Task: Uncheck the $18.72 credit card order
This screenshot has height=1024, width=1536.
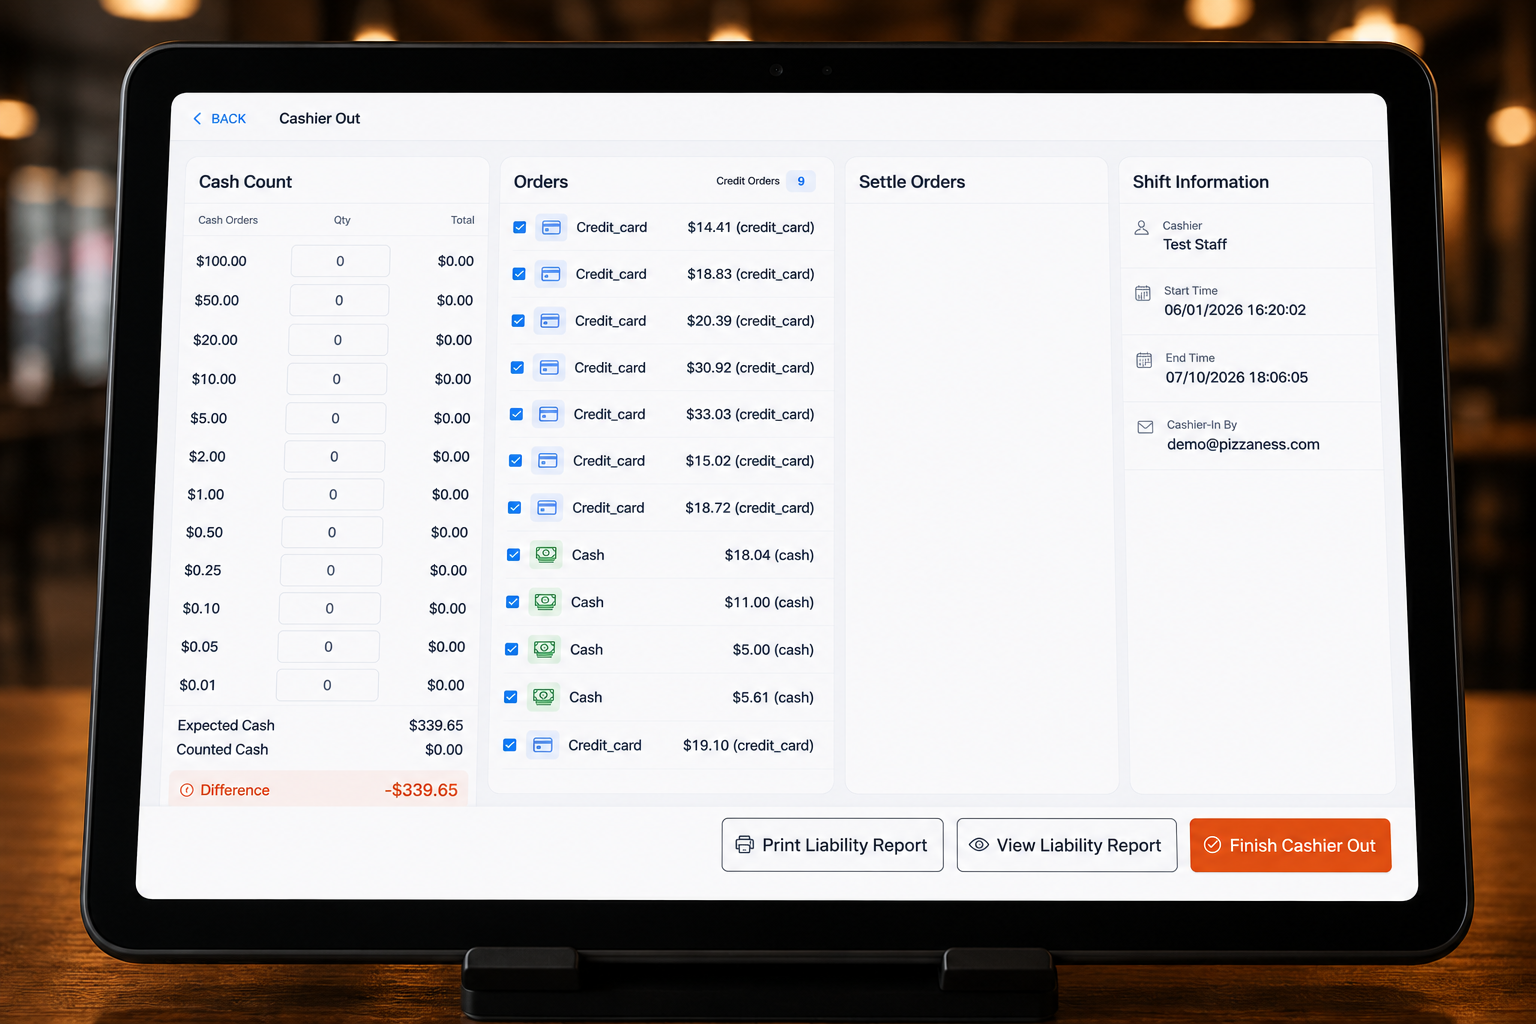Action: (x=515, y=508)
